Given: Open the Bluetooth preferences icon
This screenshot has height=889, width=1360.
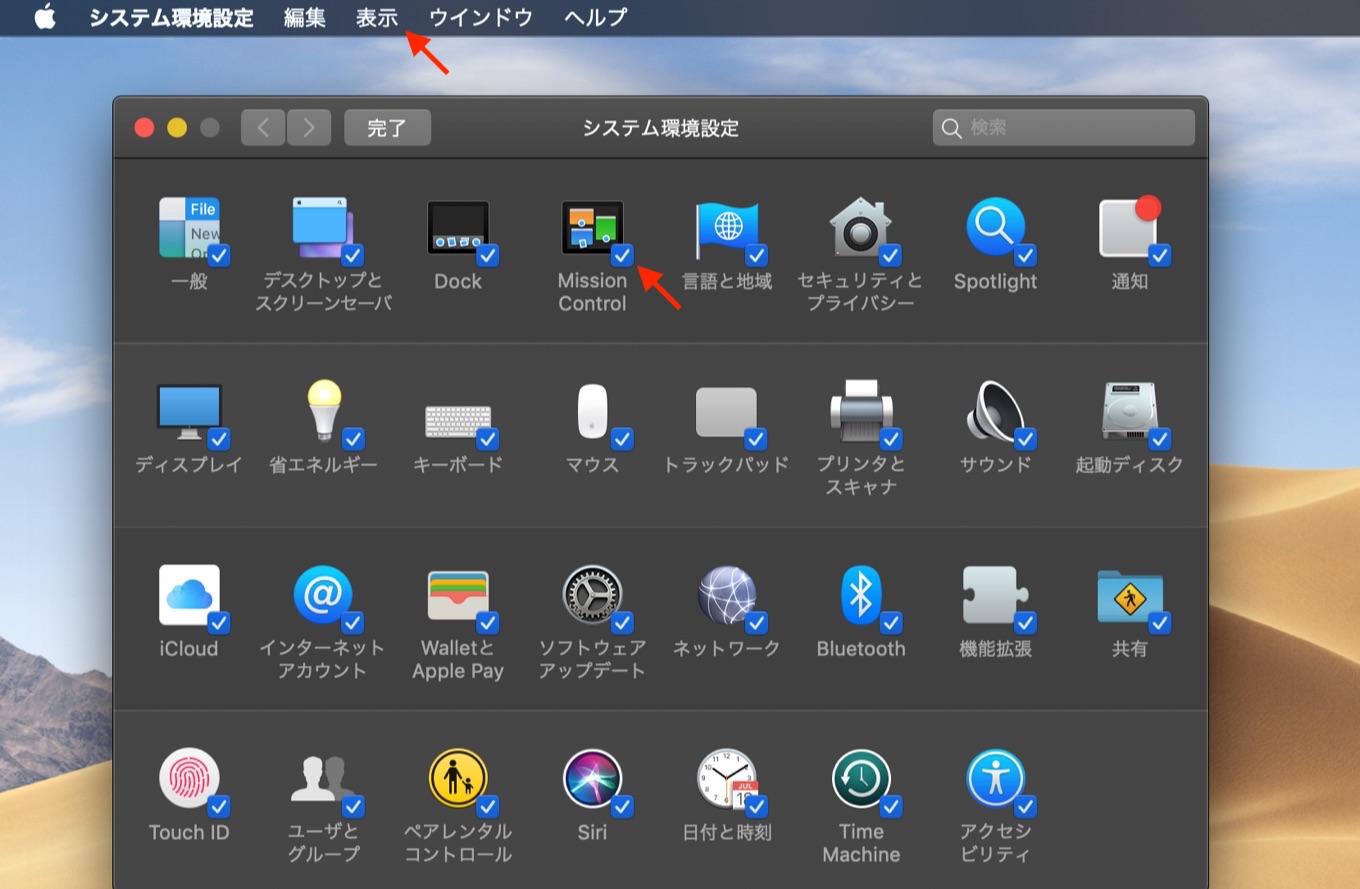Looking at the screenshot, I should tap(860, 595).
